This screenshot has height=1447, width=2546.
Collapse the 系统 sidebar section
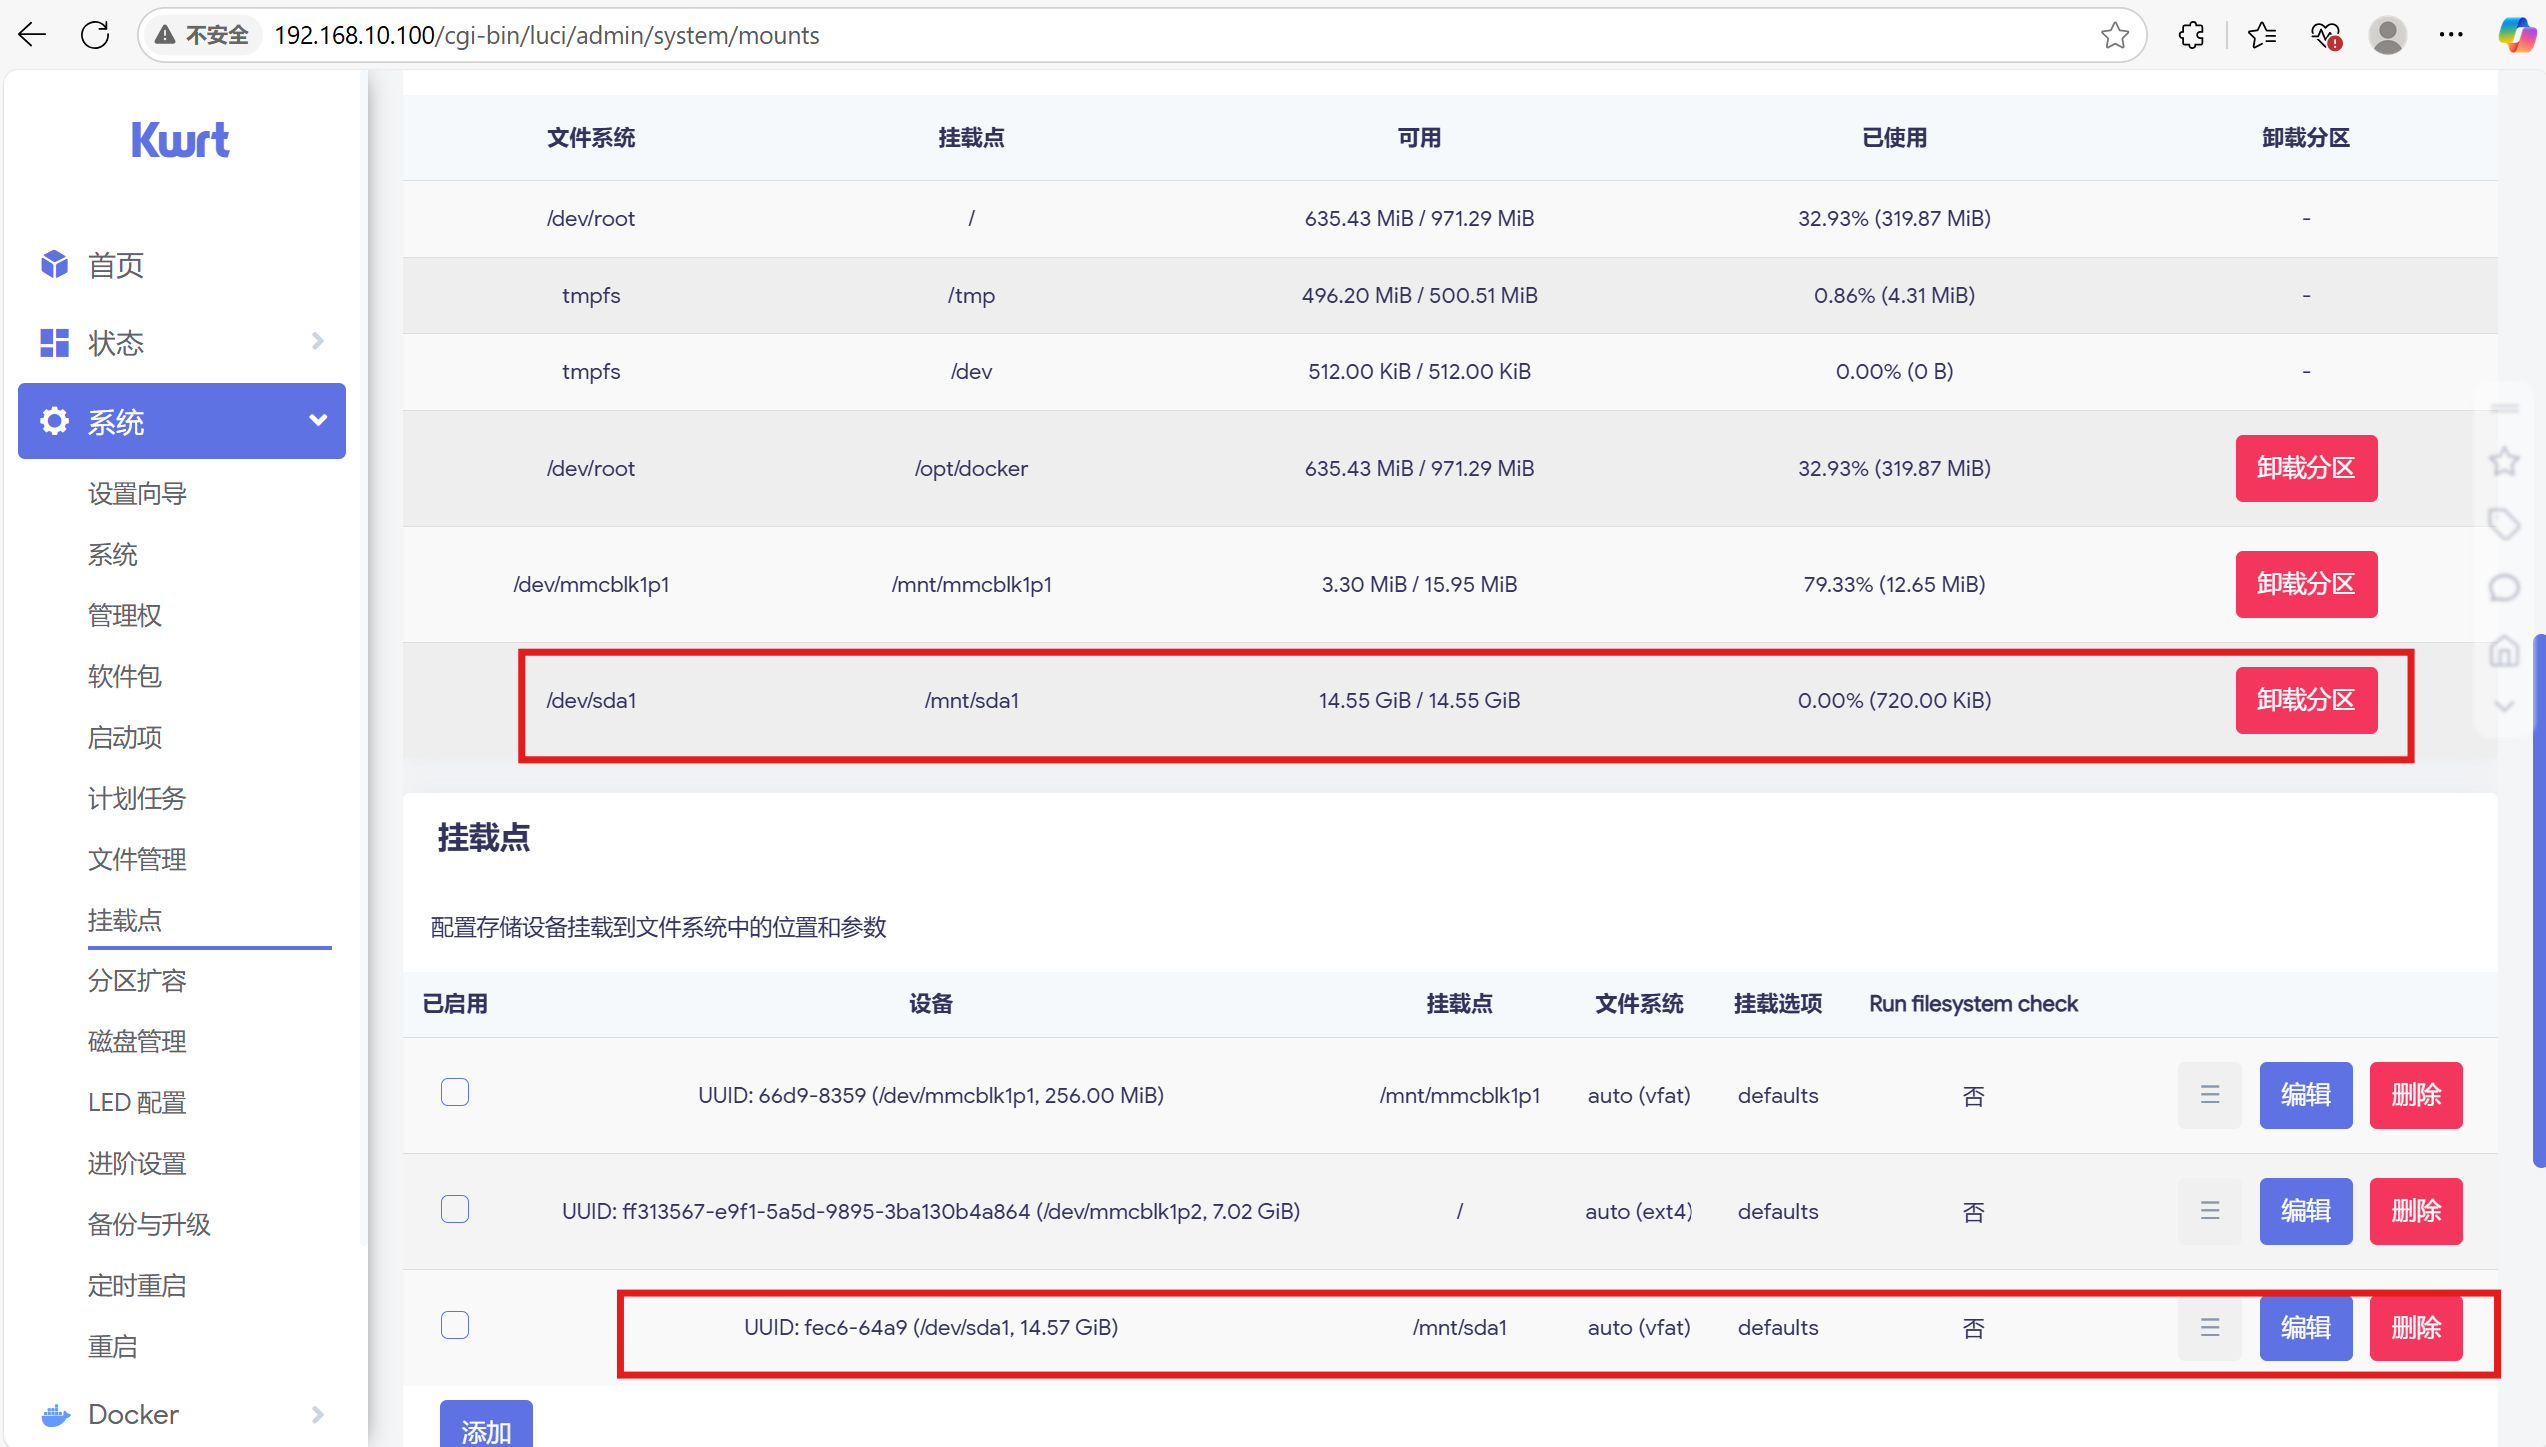click(x=182, y=421)
